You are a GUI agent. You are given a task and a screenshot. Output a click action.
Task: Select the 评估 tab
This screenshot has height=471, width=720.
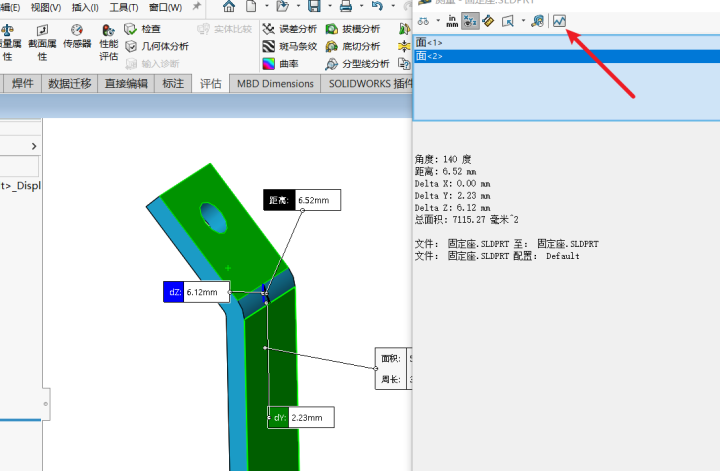(211, 84)
